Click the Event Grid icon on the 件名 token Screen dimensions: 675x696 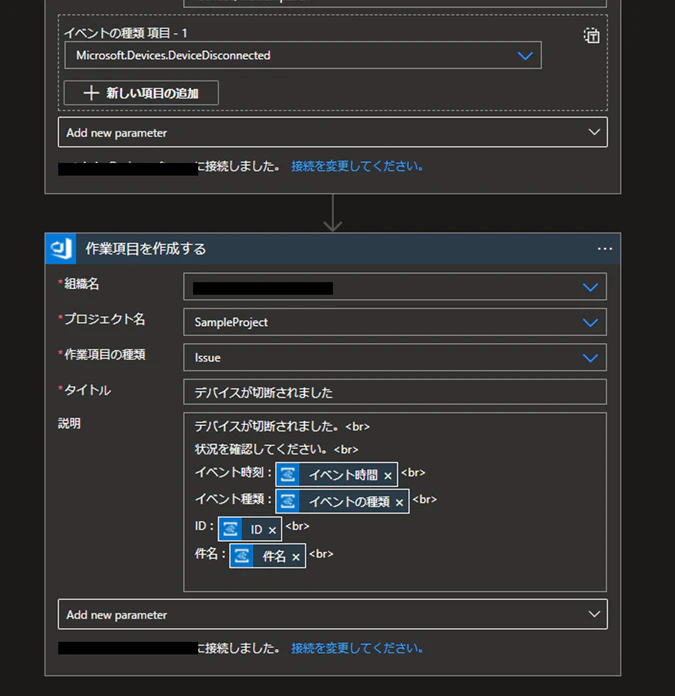[242, 556]
